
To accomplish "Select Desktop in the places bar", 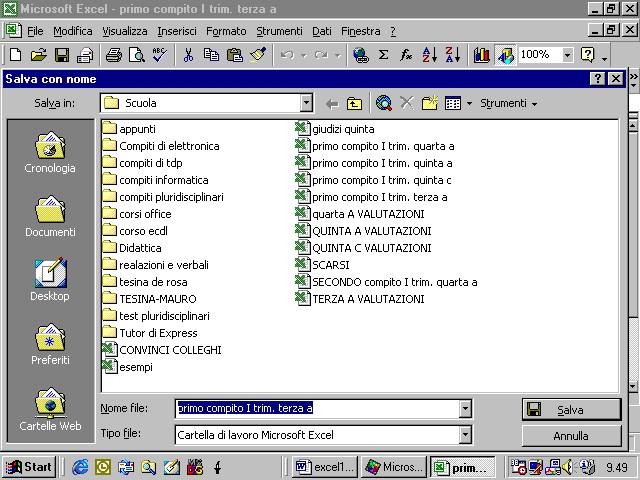I will [x=50, y=280].
